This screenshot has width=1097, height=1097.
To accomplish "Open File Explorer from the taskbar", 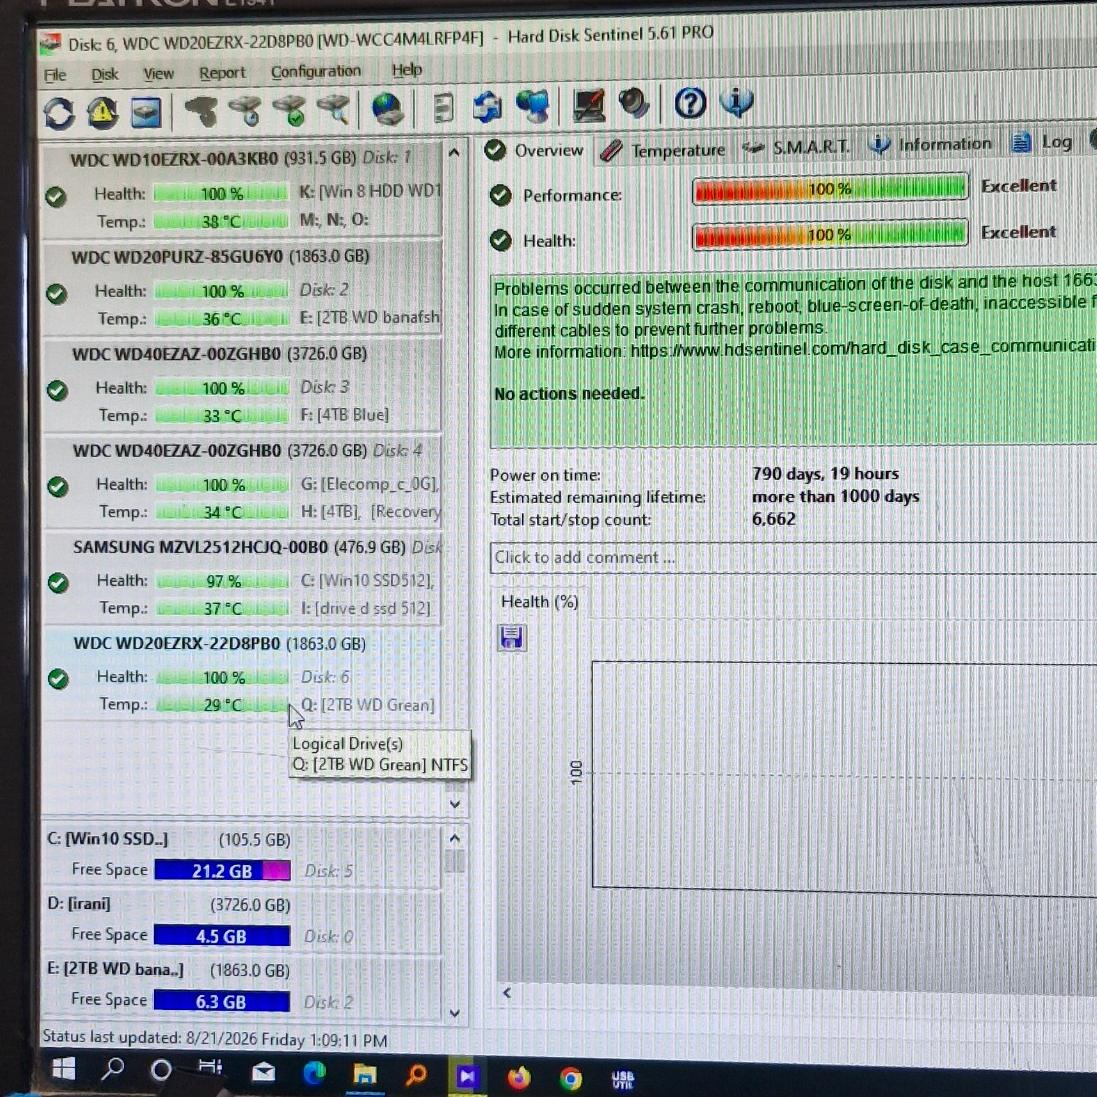I will click(x=365, y=1074).
